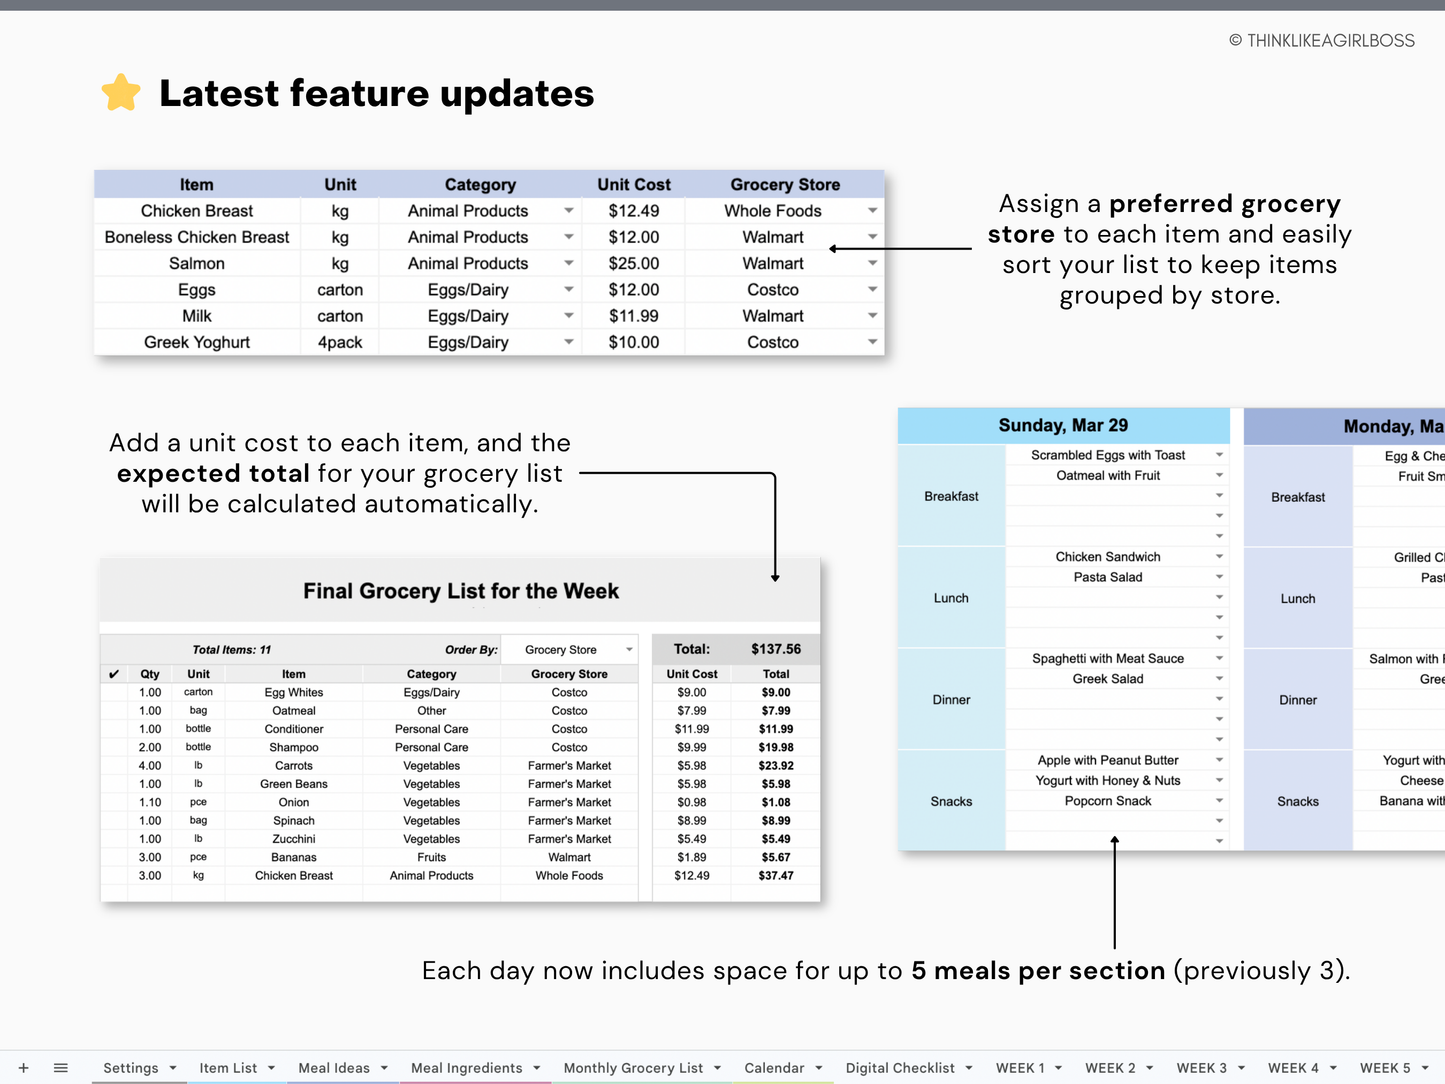Image resolution: width=1445 pixels, height=1084 pixels.
Task: Select the Meal Ingredients tab
Action: (x=467, y=1068)
